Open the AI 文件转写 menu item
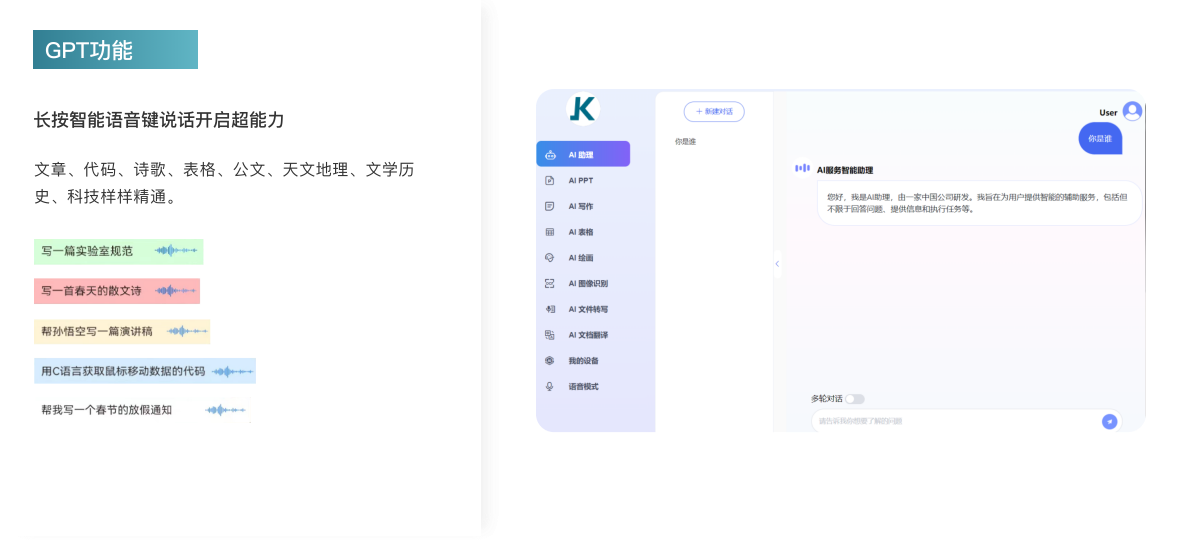Image resolution: width=1200 pixels, height=542 pixels. pyautogui.click(x=588, y=310)
